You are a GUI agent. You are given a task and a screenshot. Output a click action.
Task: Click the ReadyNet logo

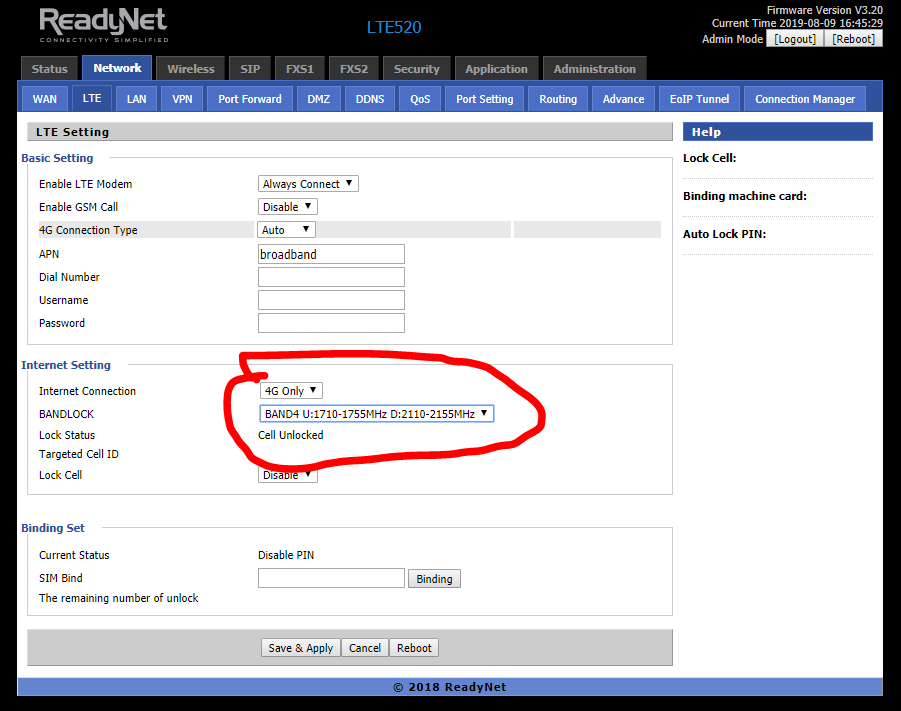103,25
